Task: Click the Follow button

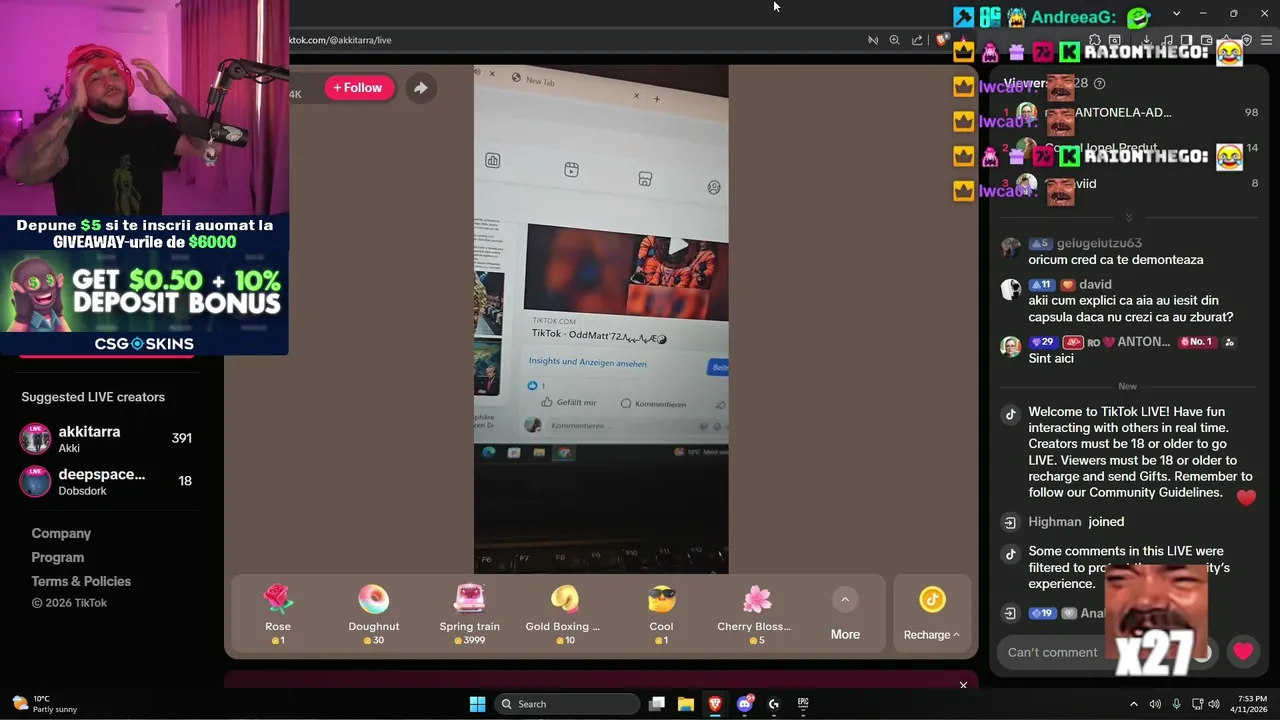Action: (358, 88)
